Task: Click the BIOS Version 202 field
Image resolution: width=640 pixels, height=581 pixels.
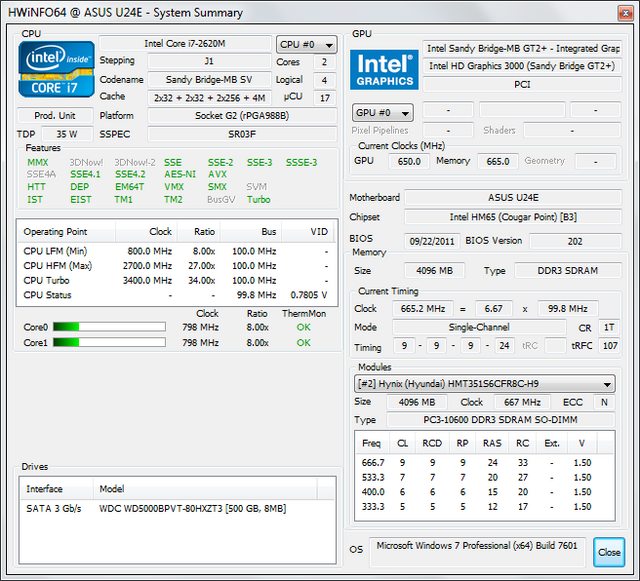Action: tap(575, 241)
